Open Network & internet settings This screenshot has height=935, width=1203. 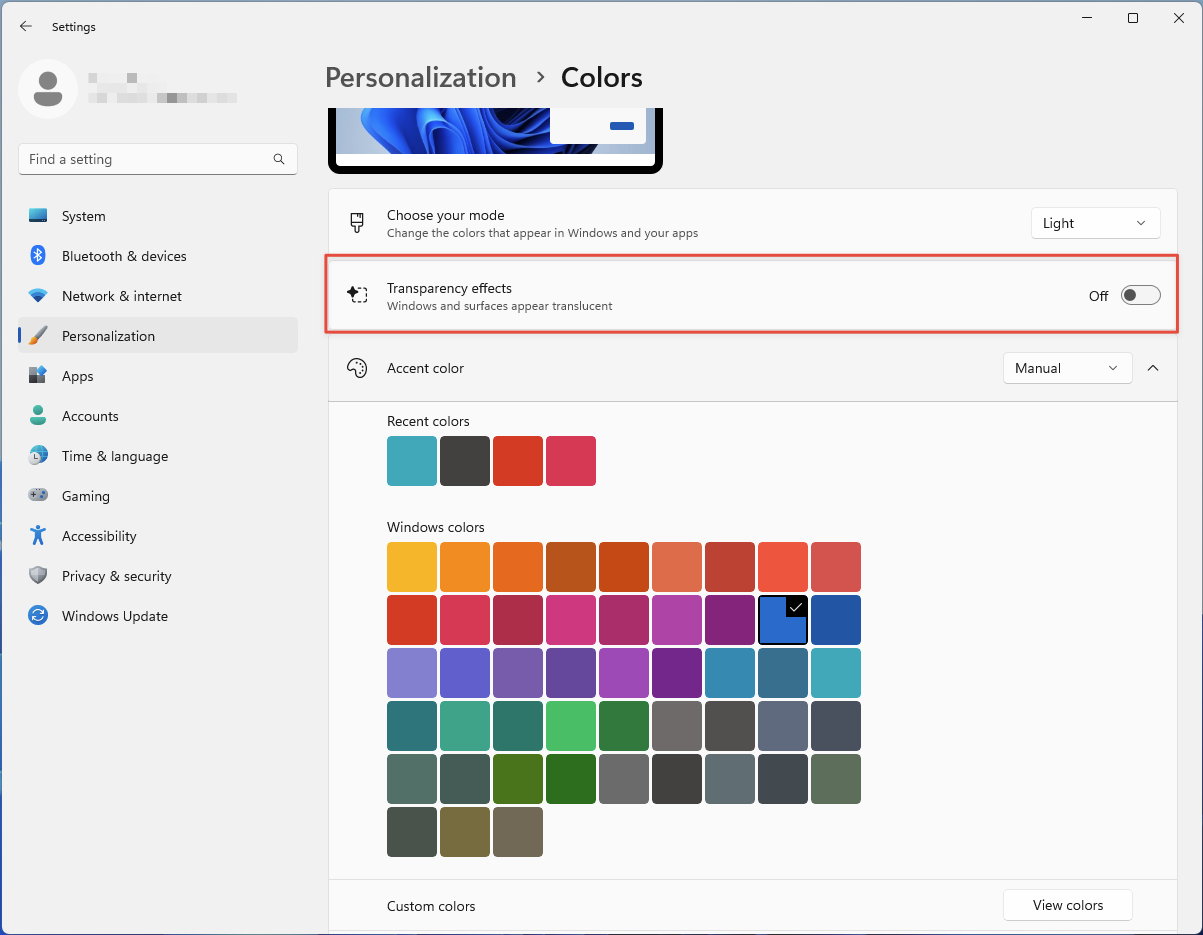point(158,296)
